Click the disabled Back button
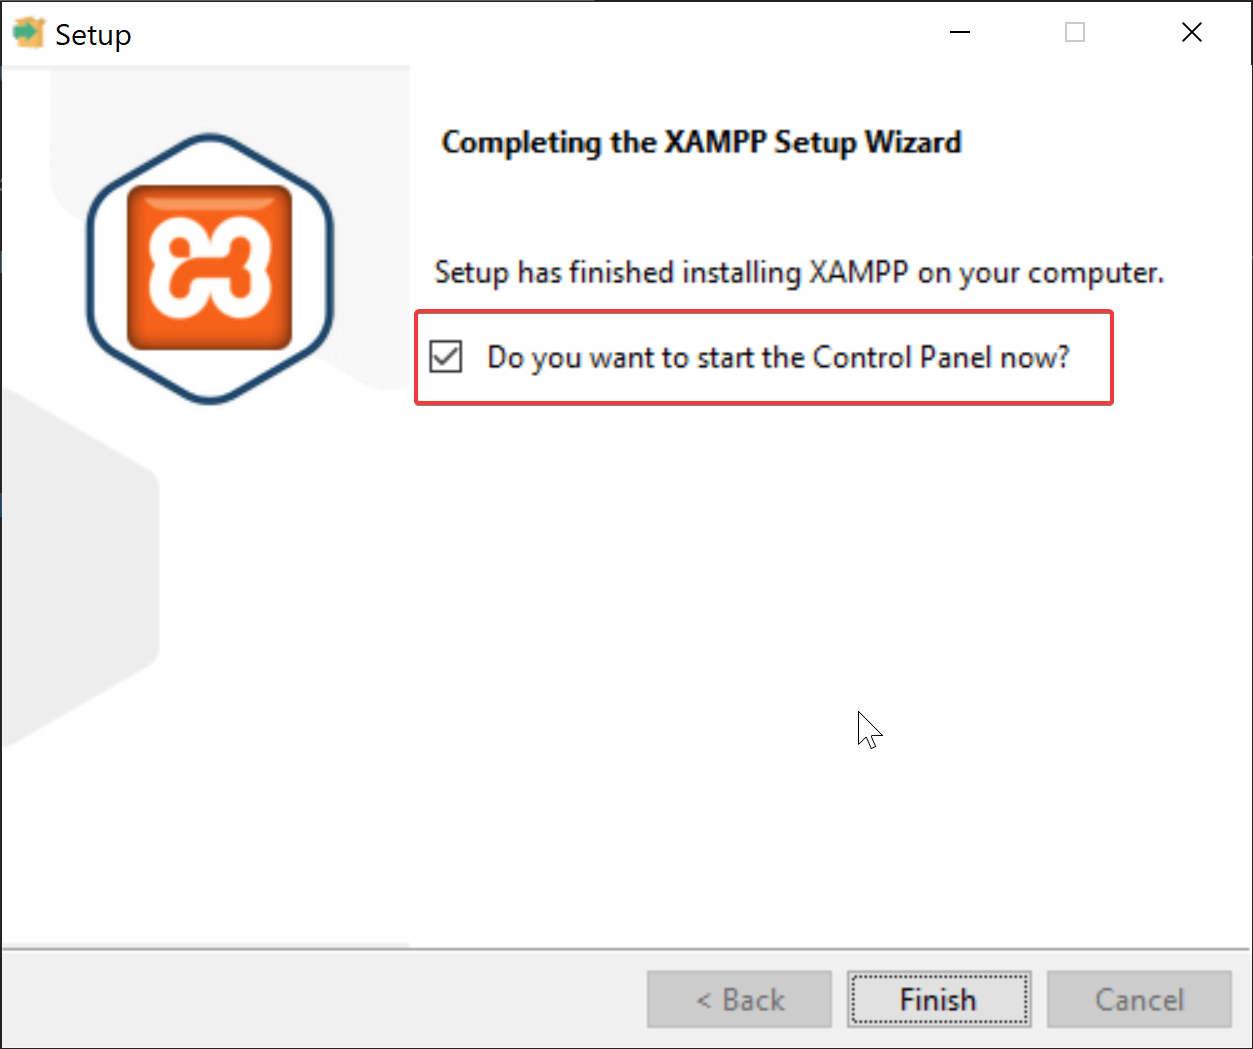Image resolution: width=1253 pixels, height=1049 pixels. pos(739,999)
